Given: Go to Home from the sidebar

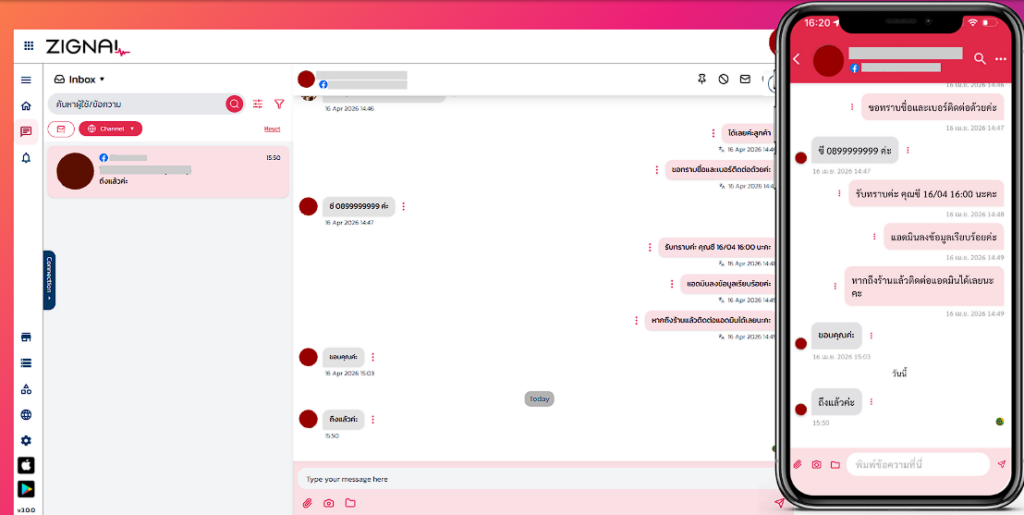Looking at the screenshot, I should pyautogui.click(x=26, y=106).
